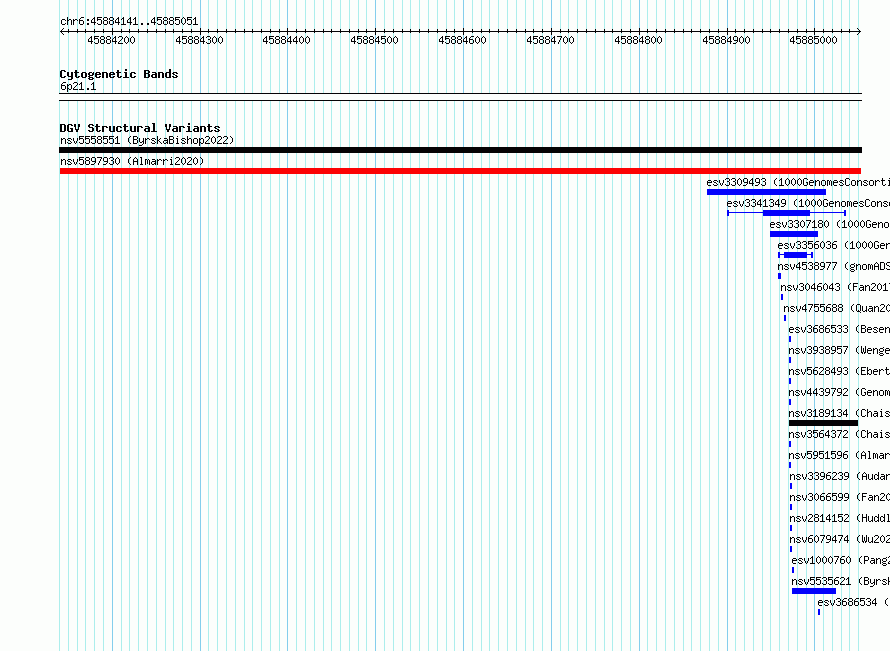Click ruler position 45884400
890x651 pixels.
coord(287,40)
